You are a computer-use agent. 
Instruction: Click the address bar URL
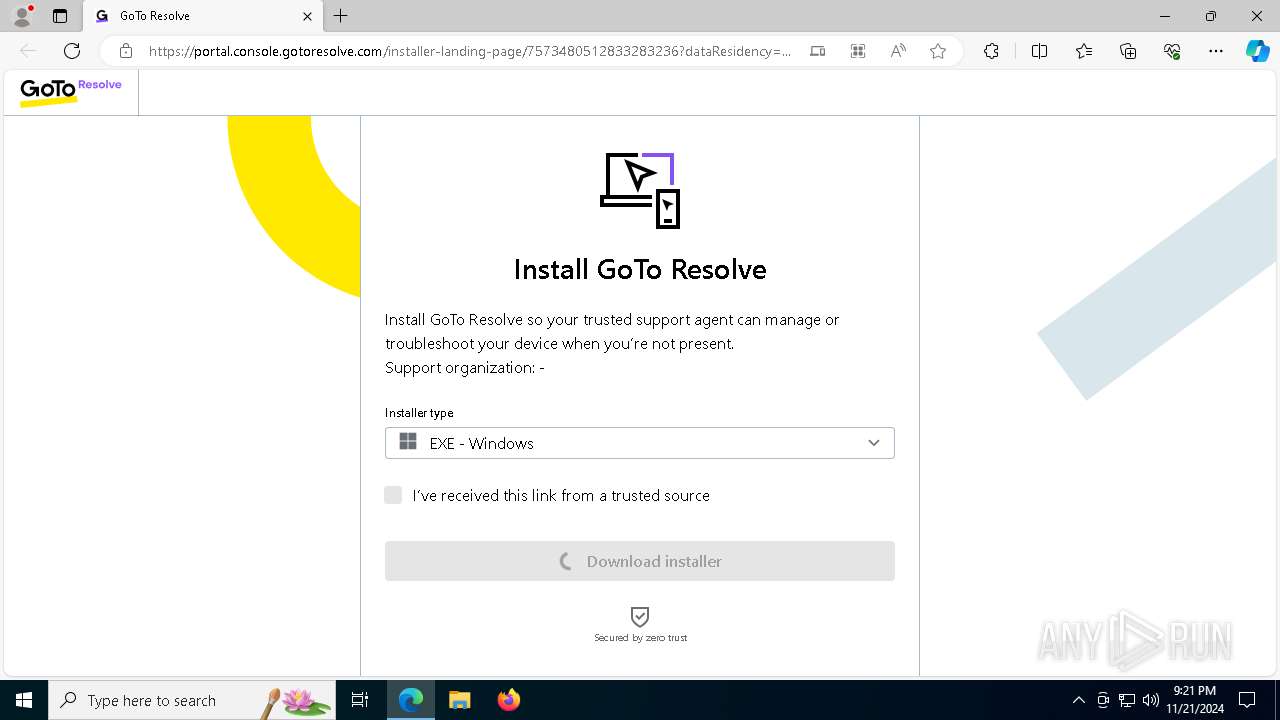[x=470, y=51]
